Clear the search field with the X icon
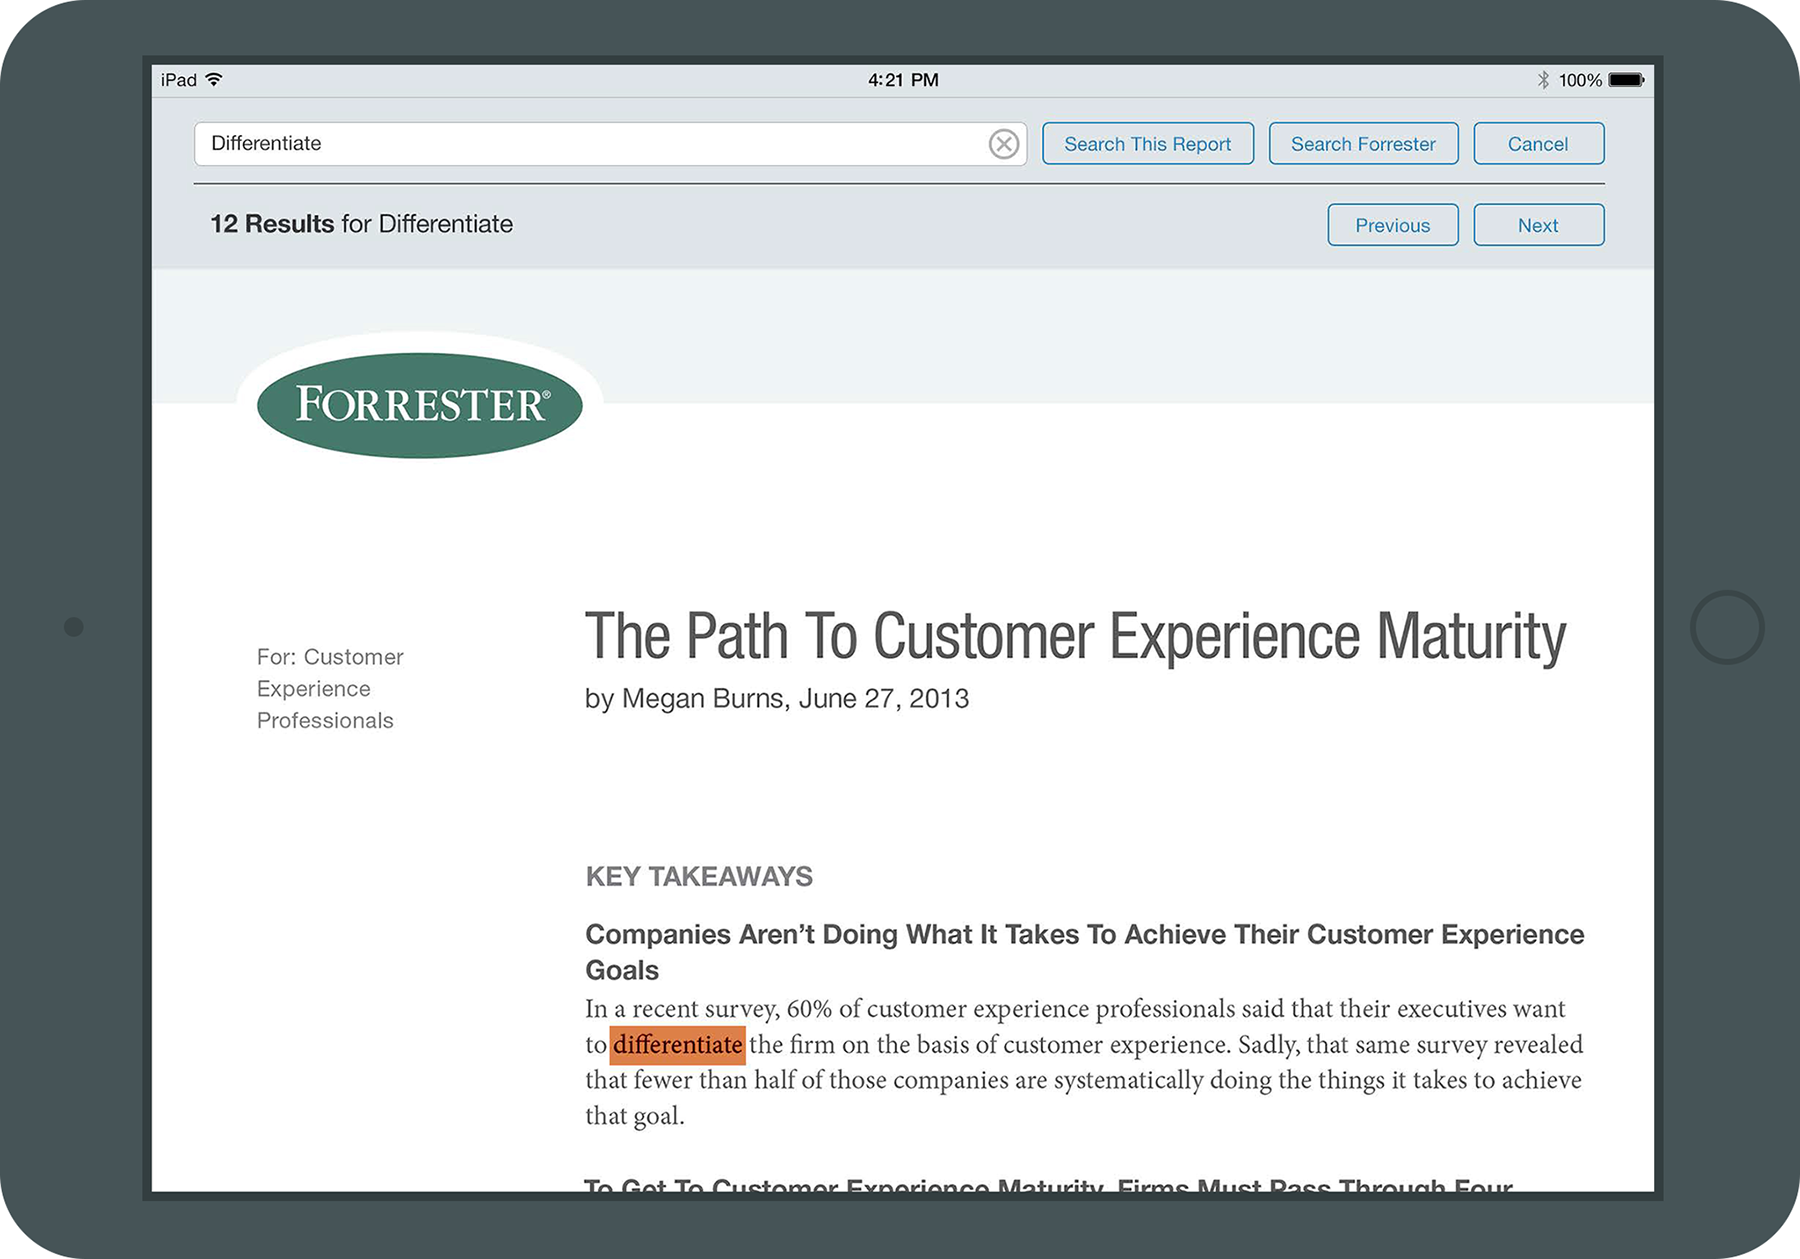The width and height of the screenshot is (1800, 1259). click(x=1003, y=144)
